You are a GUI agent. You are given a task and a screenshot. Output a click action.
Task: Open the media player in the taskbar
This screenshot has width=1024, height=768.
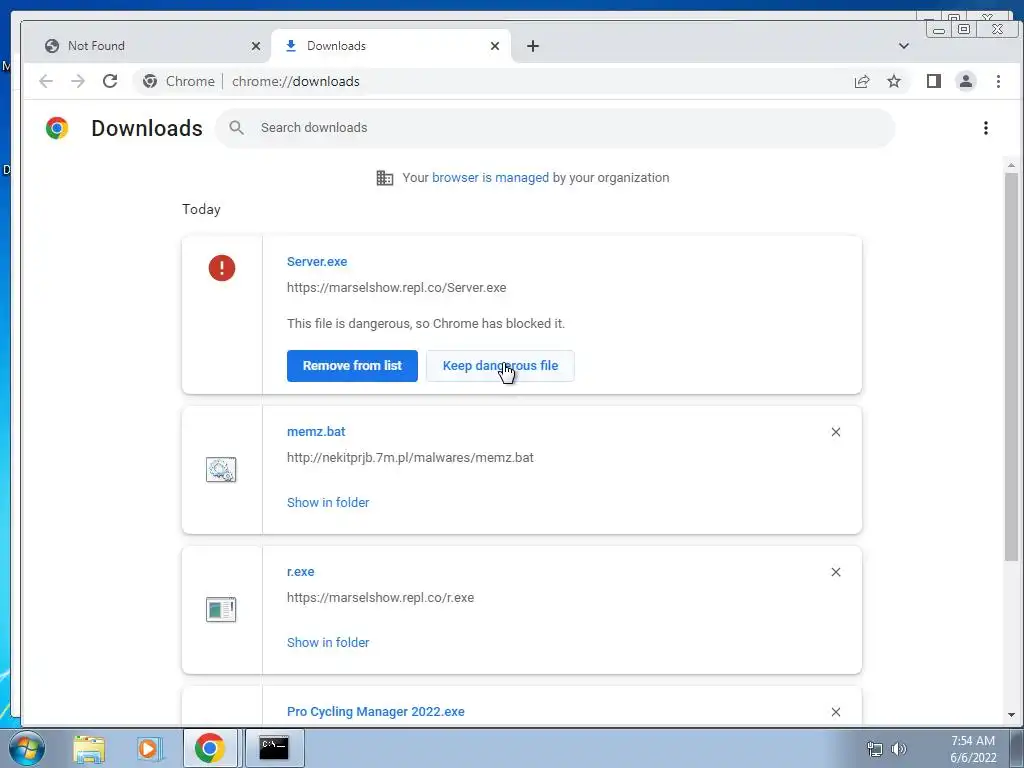click(x=149, y=749)
